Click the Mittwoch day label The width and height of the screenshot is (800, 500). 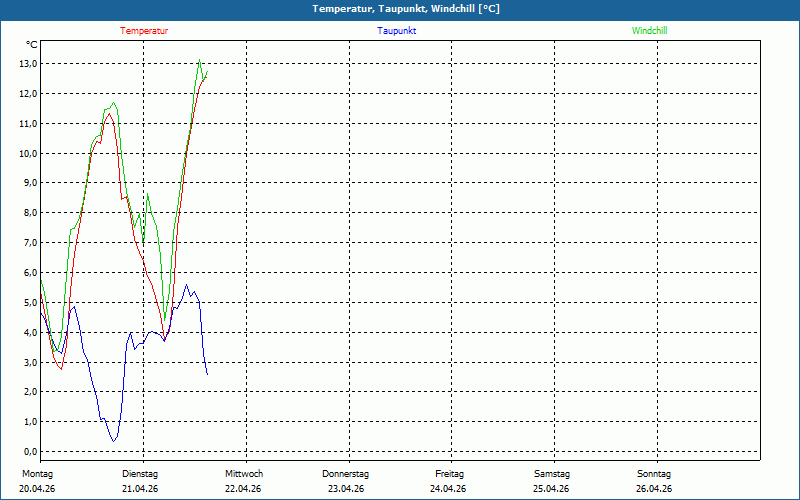(x=244, y=474)
